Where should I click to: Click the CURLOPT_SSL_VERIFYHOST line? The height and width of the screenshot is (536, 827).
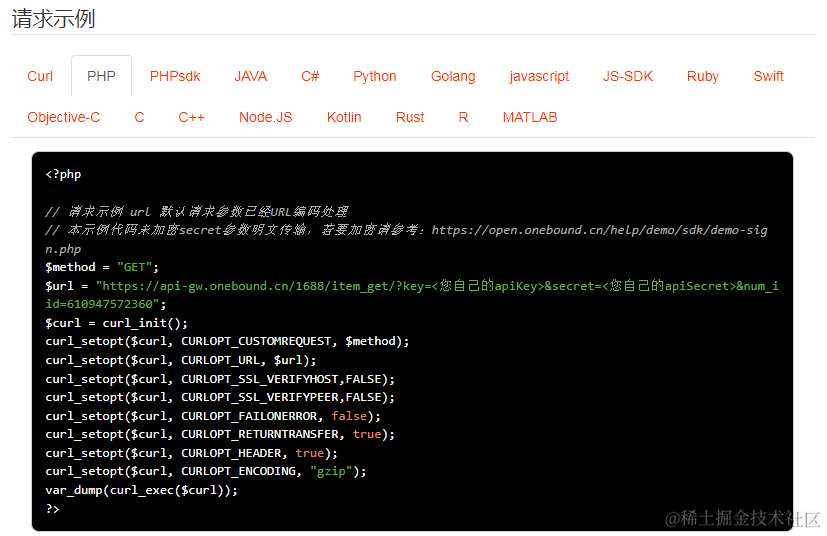(220, 379)
